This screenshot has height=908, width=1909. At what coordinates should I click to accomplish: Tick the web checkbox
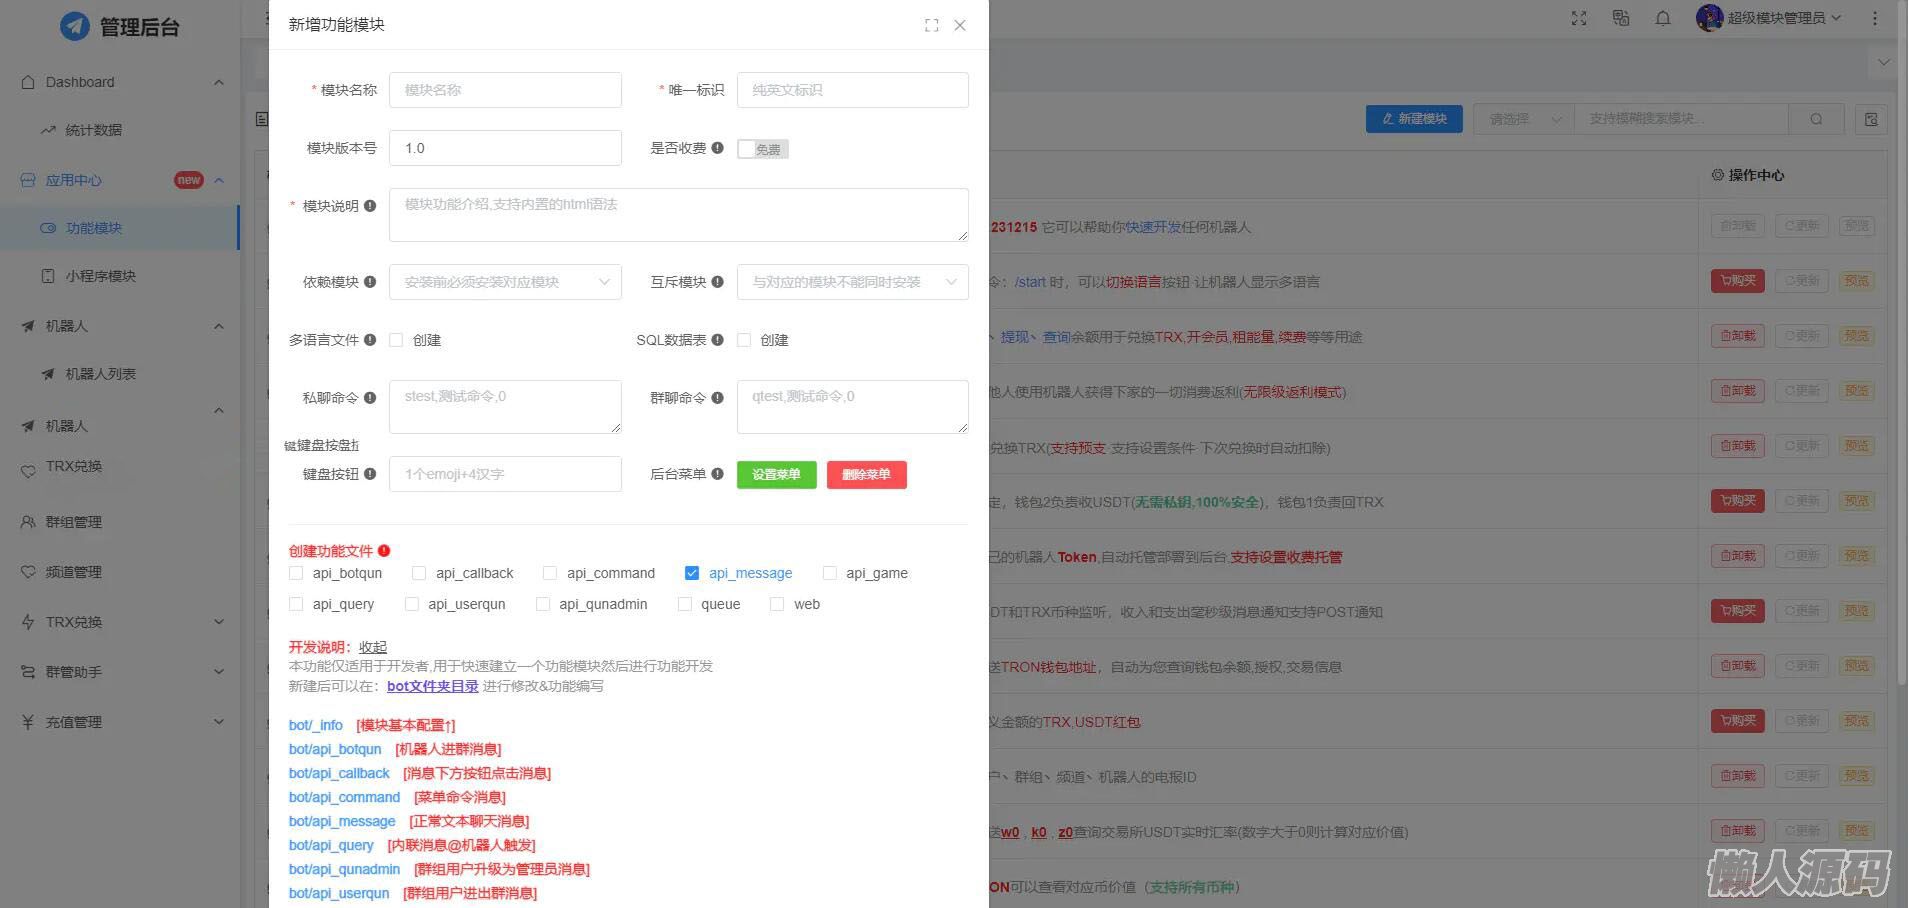[x=777, y=604]
